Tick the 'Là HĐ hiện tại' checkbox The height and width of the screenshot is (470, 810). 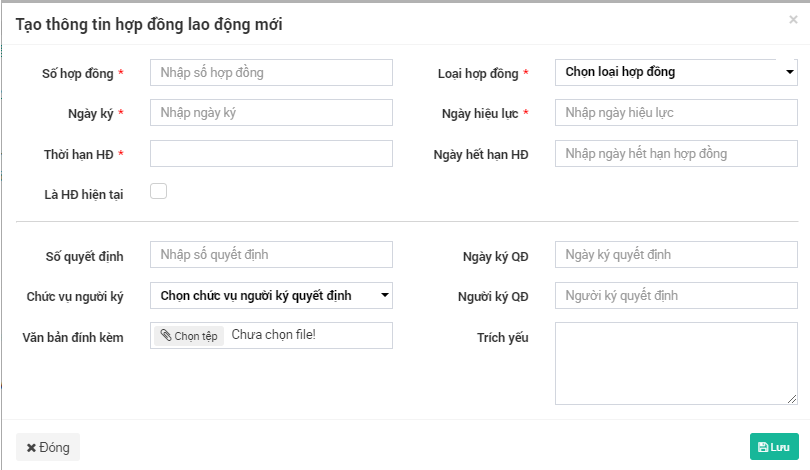coord(158,192)
